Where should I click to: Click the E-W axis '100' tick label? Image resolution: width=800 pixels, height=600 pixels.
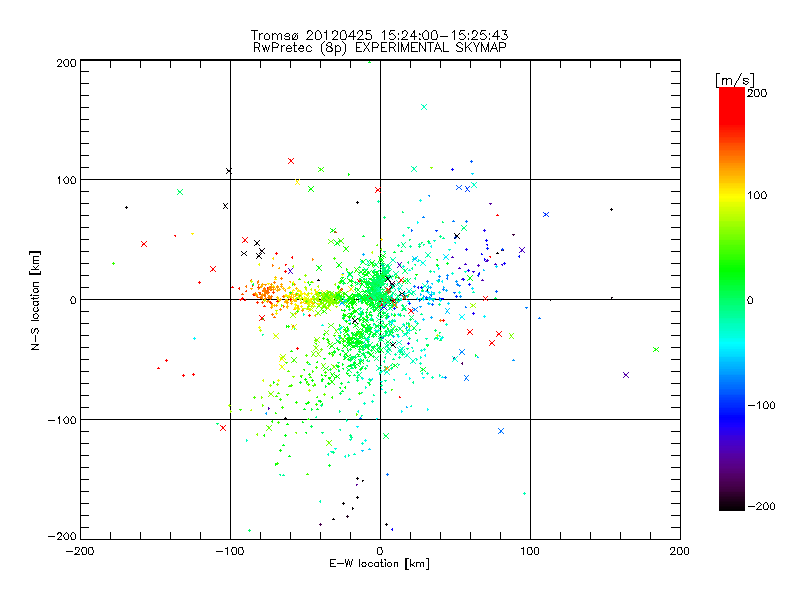click(x=530, y=551)
